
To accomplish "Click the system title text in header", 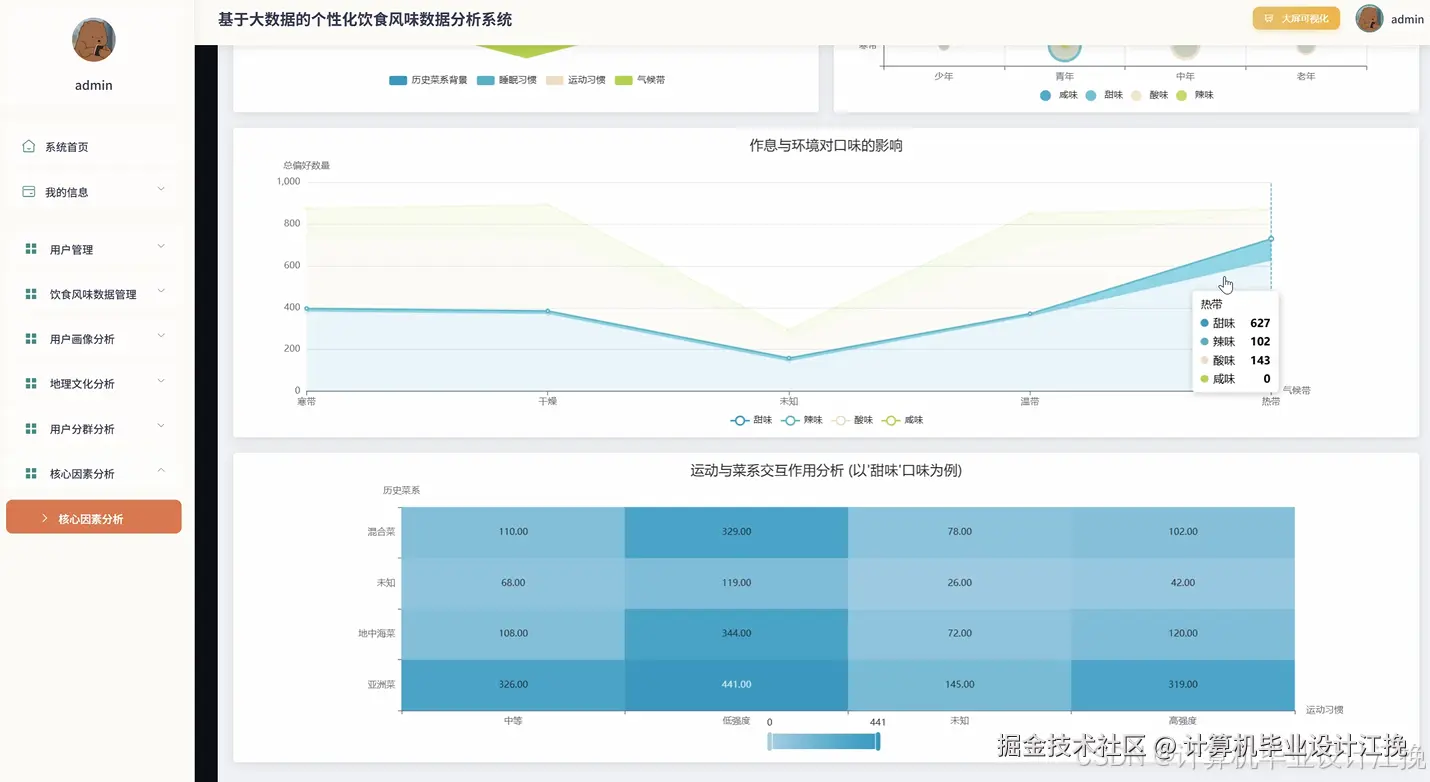I will pyautogui.click(x=365, y=19).
